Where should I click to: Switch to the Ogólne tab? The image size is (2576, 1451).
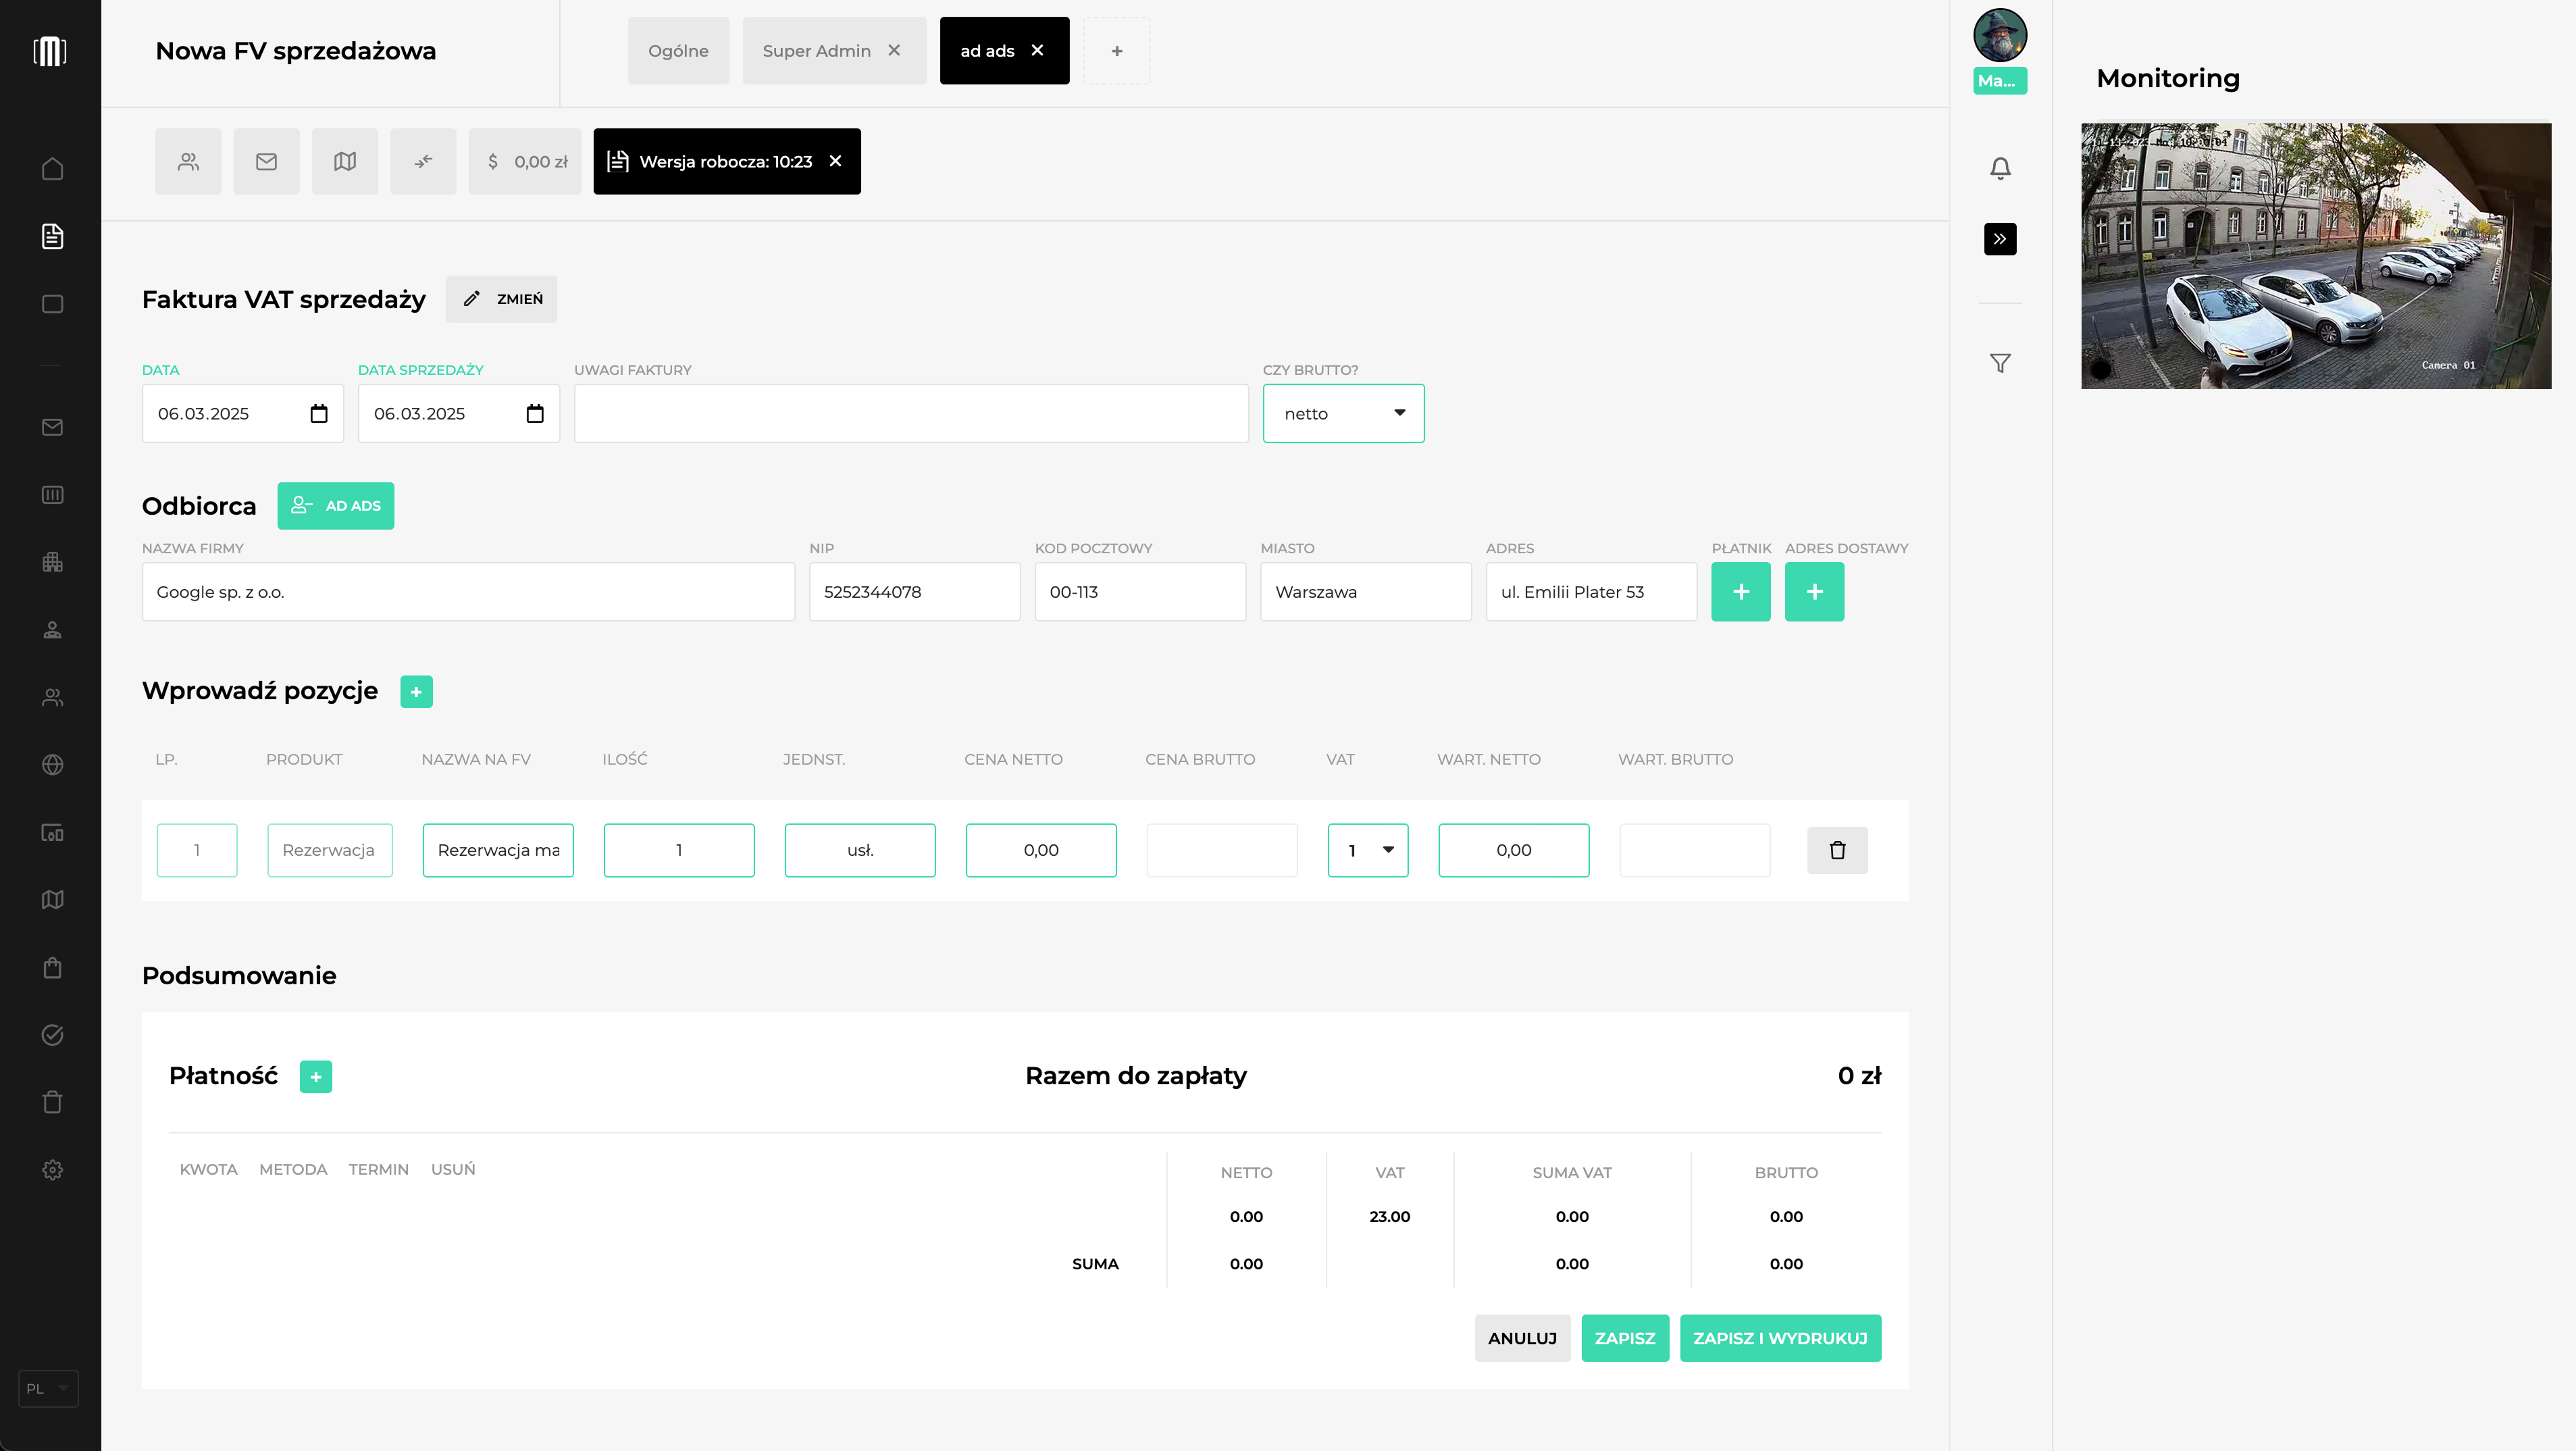(x=678, y=51)
